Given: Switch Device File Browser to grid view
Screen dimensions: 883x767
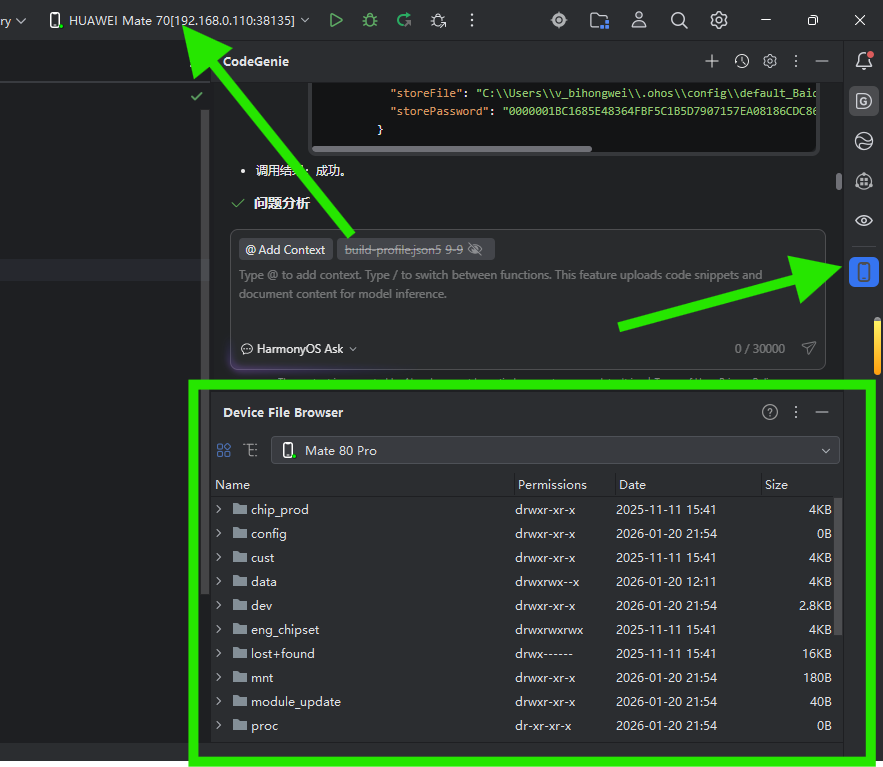Looking at the screenshot, I should point(224,450).
